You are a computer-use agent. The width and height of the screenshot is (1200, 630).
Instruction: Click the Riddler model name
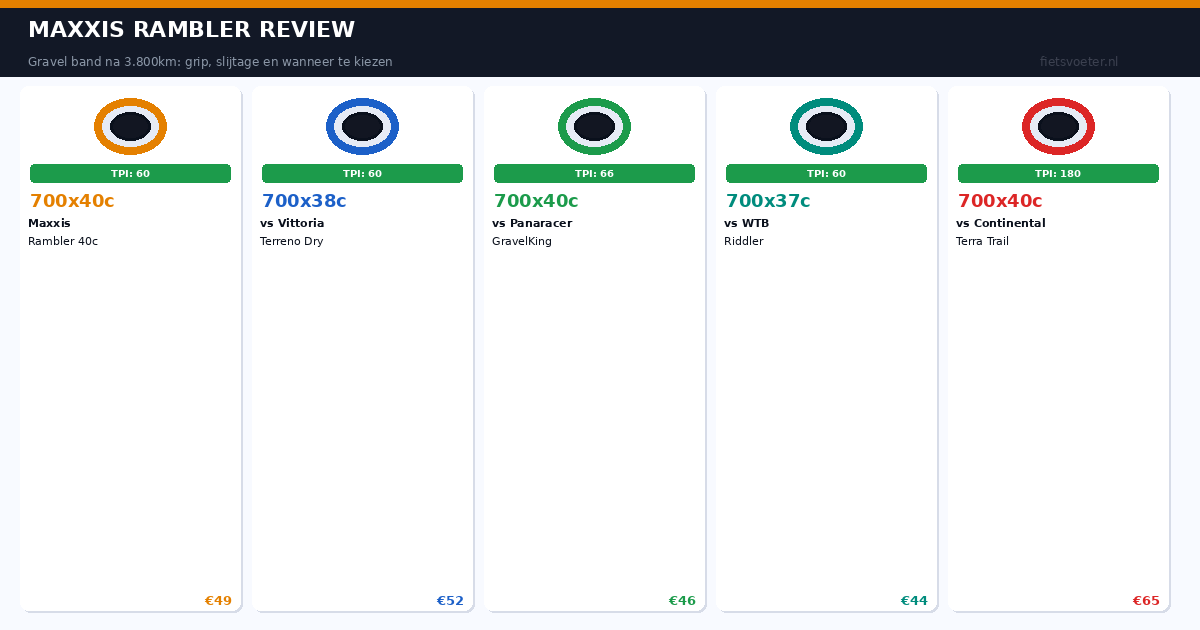tap(744, 241)
